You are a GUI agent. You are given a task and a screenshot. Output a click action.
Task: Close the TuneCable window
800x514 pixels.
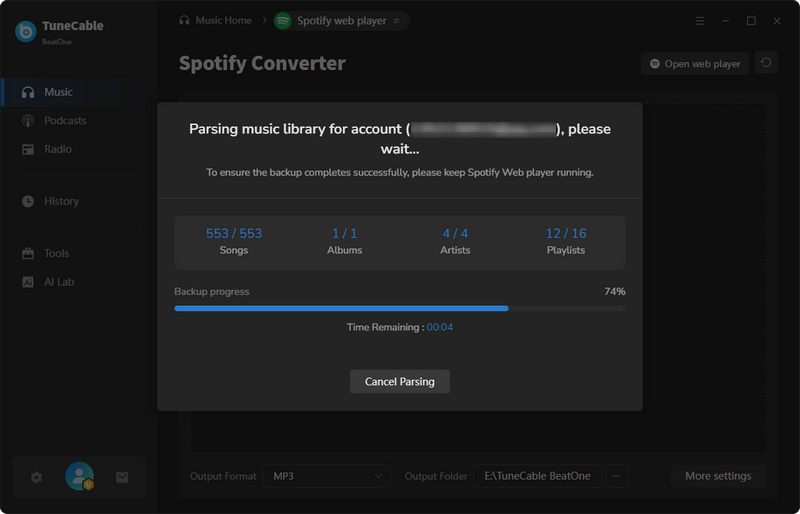[x=777, y=21]
